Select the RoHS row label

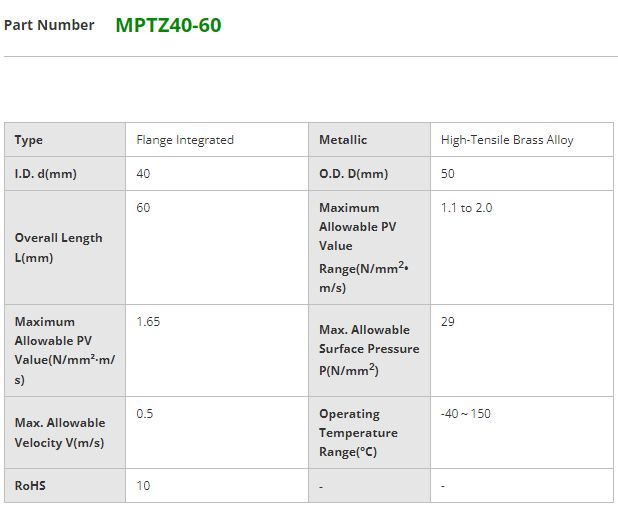(30, 486)
